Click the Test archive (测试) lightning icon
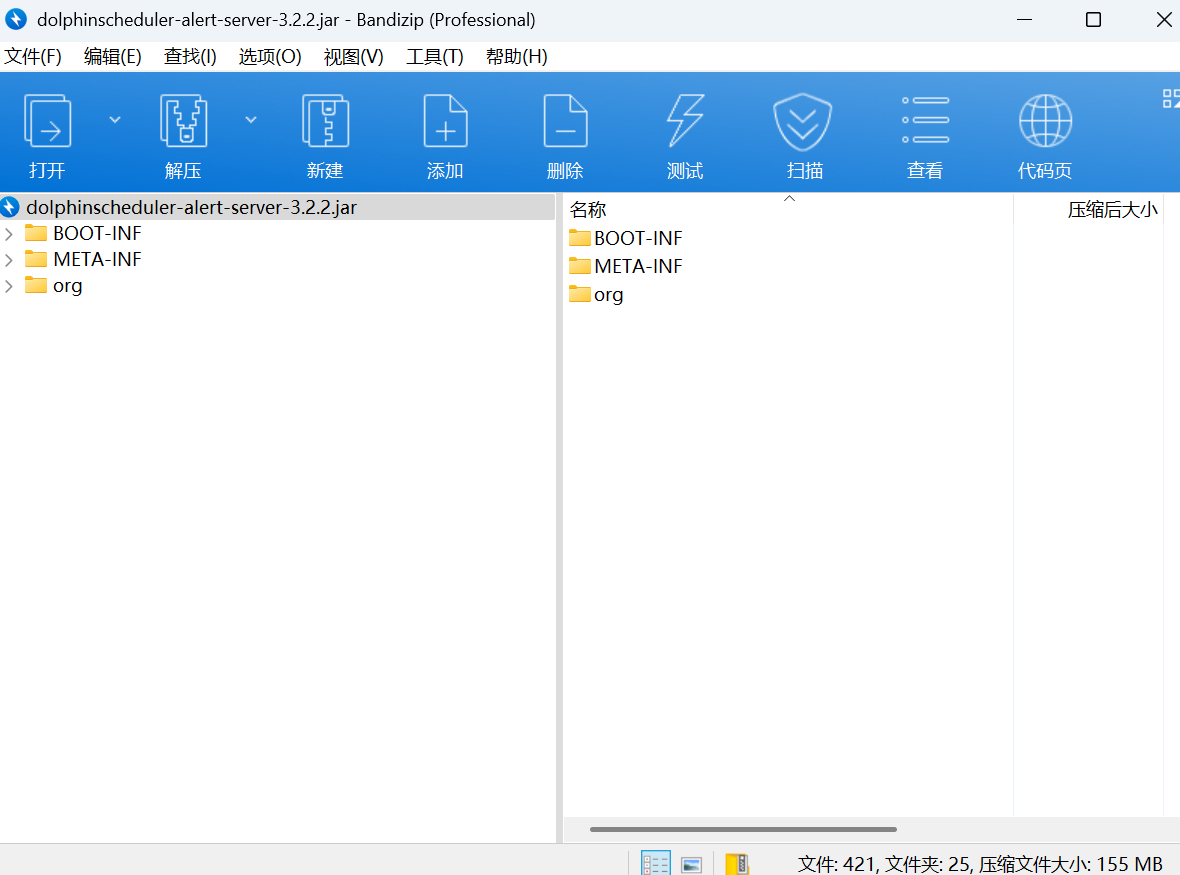1180x875 pixels. [685, 121]
